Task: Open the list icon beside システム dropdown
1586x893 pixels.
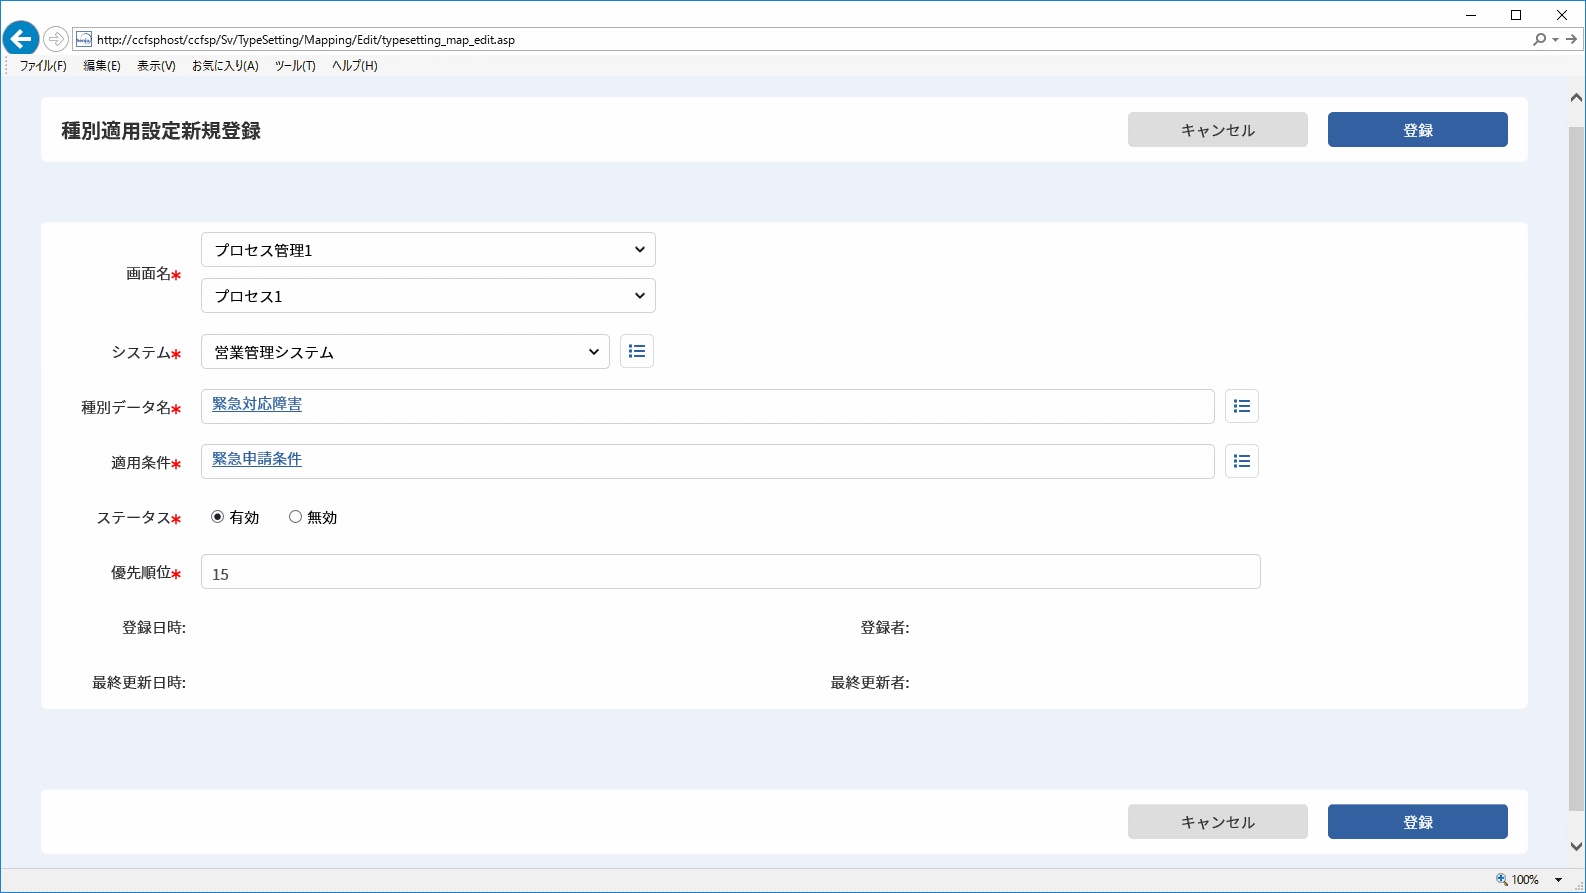Action: tap(637, 351)
